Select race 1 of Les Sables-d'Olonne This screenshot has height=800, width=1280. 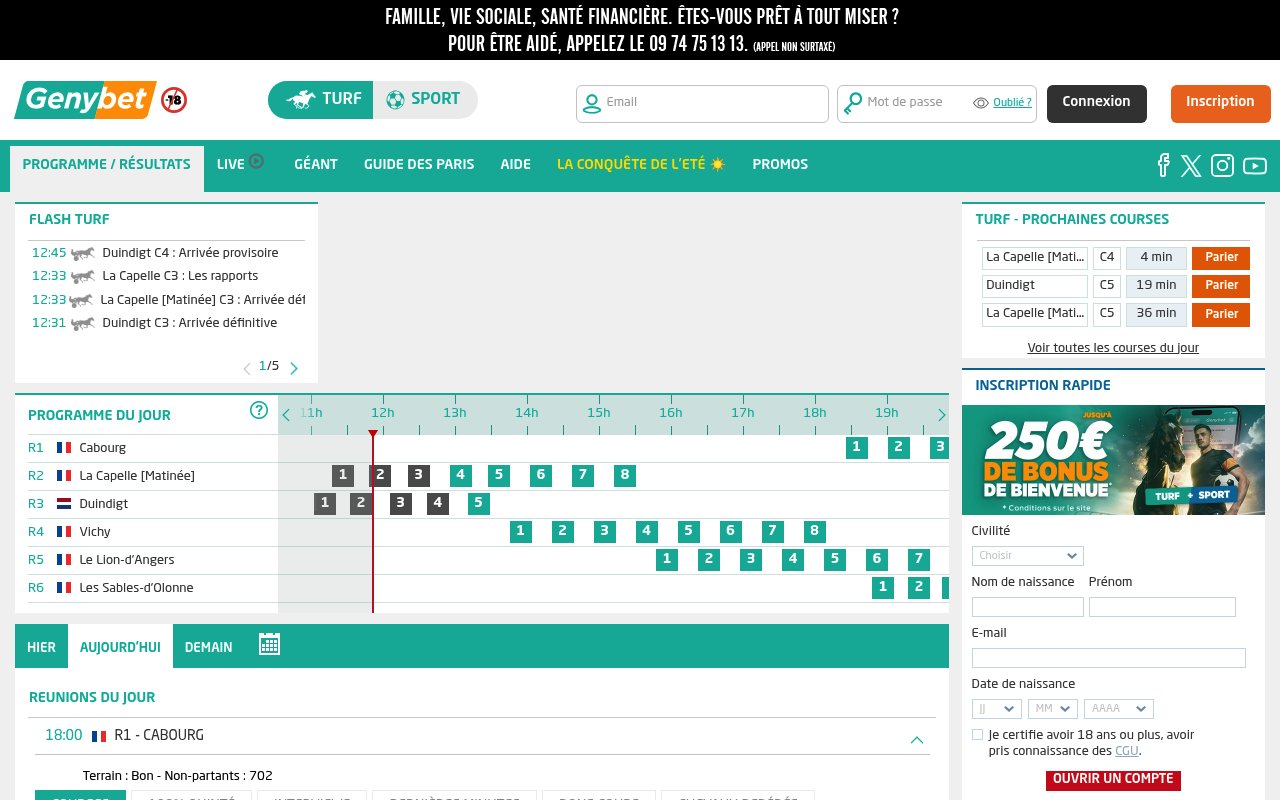(882, 587)
